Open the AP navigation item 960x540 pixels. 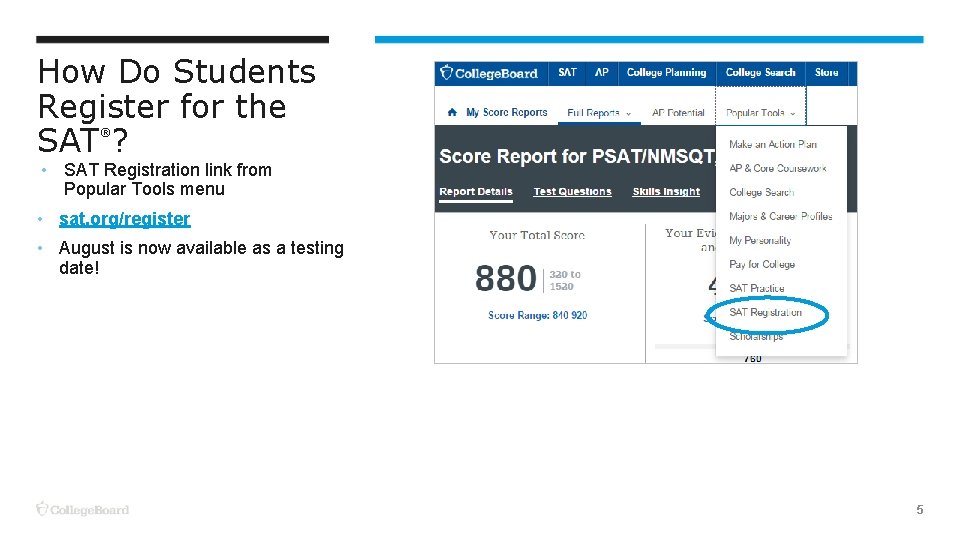(601, 72)
